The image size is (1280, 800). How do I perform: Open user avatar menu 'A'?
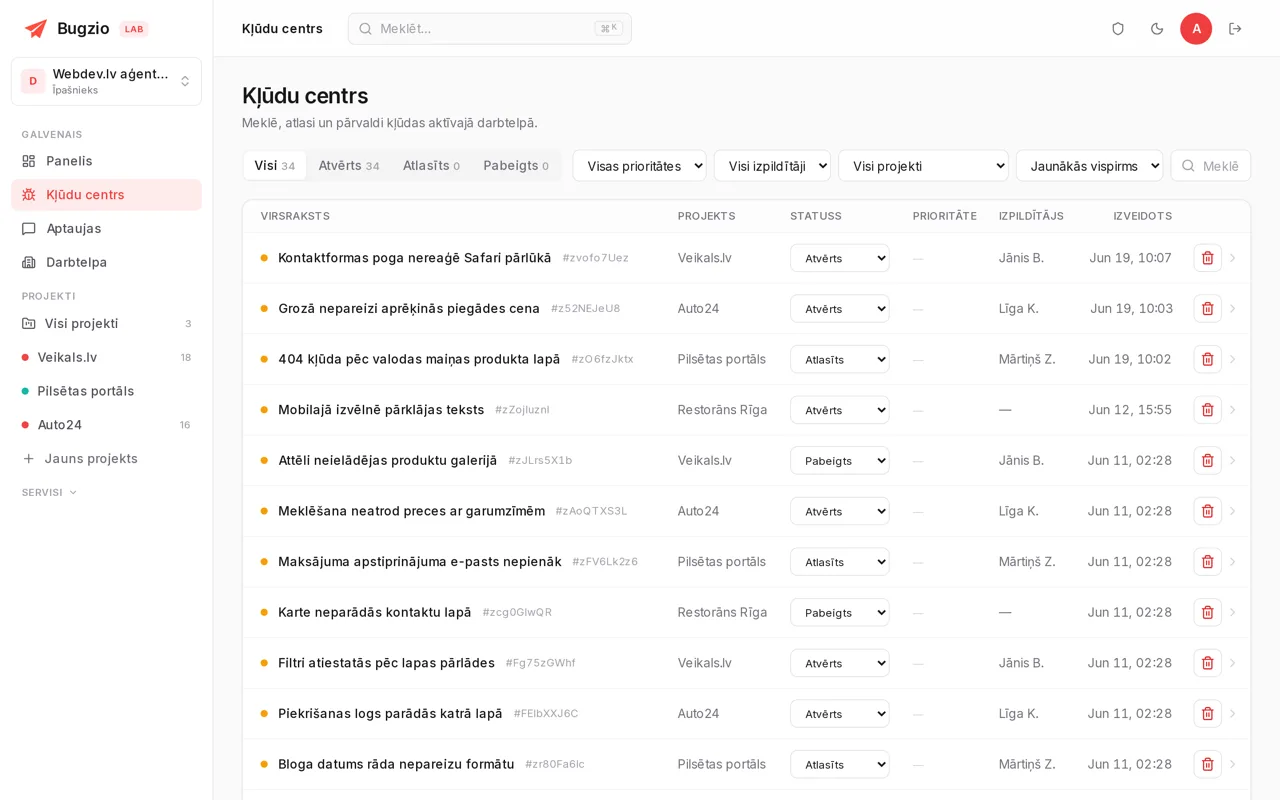coord(1196,29)
